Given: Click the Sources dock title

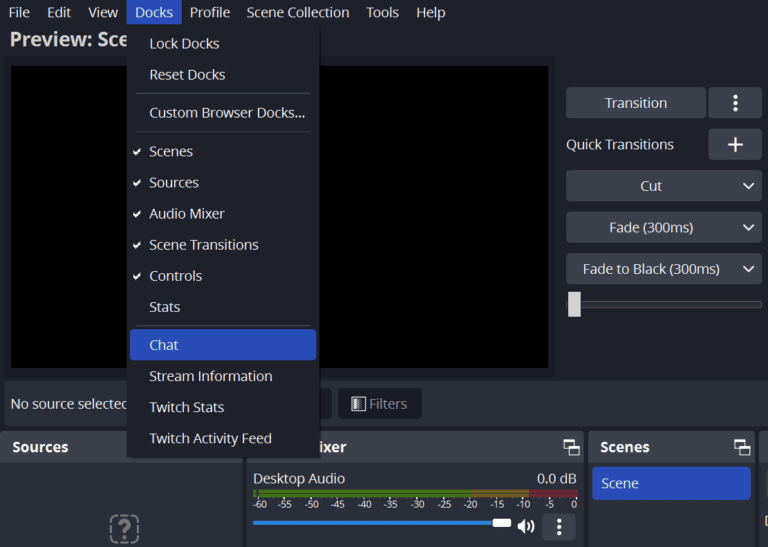Looking at the screenshot, I should pos(40,447).
